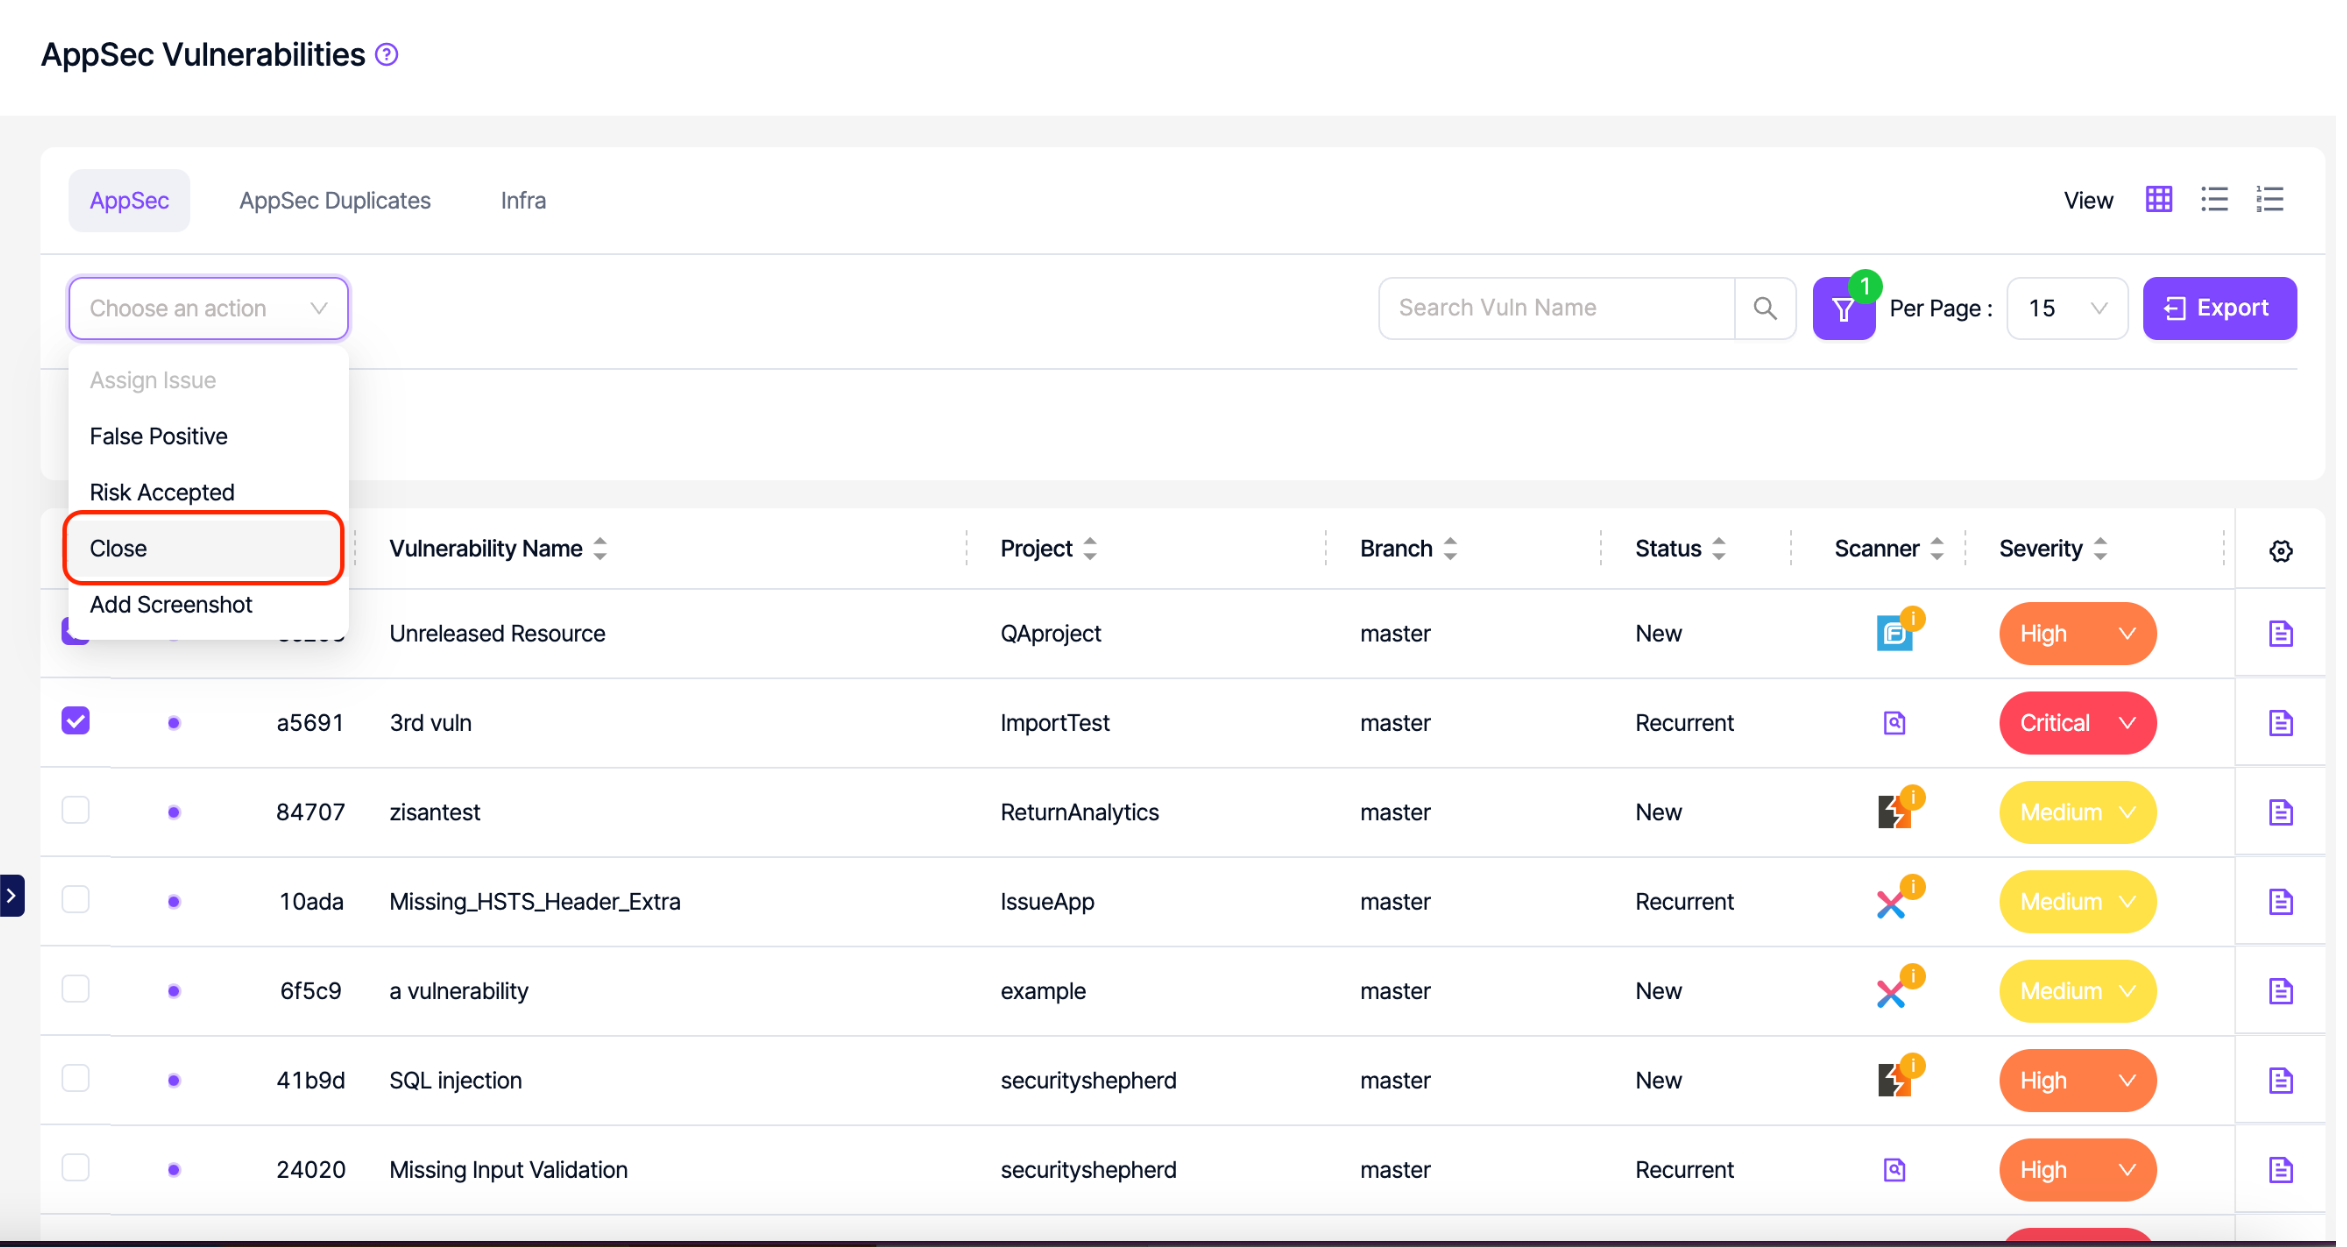Screen dimensions: 2347x1247
Task: Switch to grid view icon
Action: click(x=2158, y=200)
